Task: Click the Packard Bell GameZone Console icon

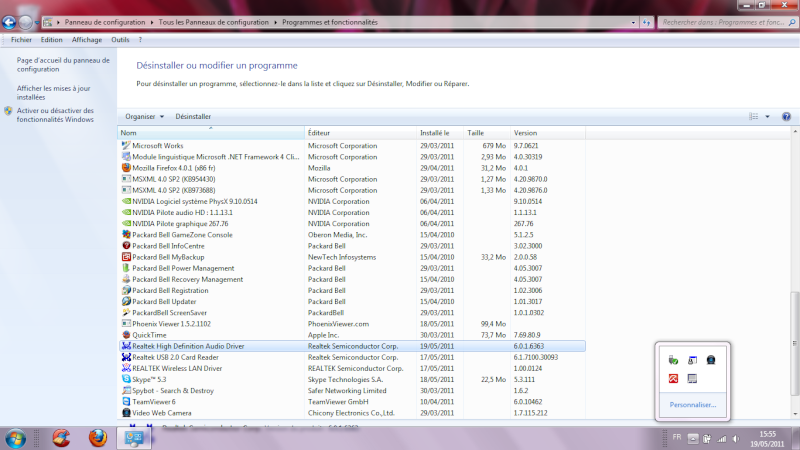Action: pyautogui.click(x=126, y=235)
